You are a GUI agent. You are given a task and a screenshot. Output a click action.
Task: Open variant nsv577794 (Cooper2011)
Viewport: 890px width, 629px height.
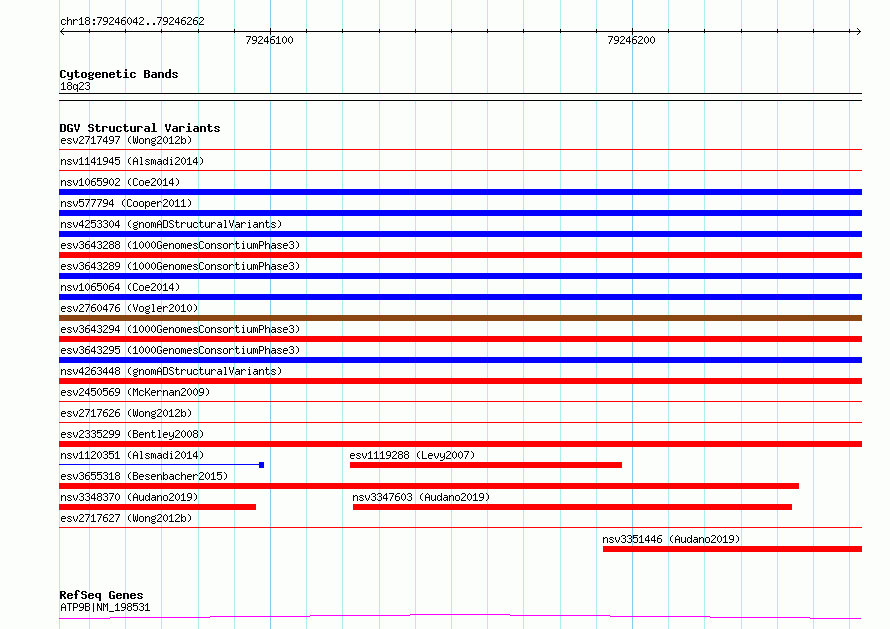(126, 203)
